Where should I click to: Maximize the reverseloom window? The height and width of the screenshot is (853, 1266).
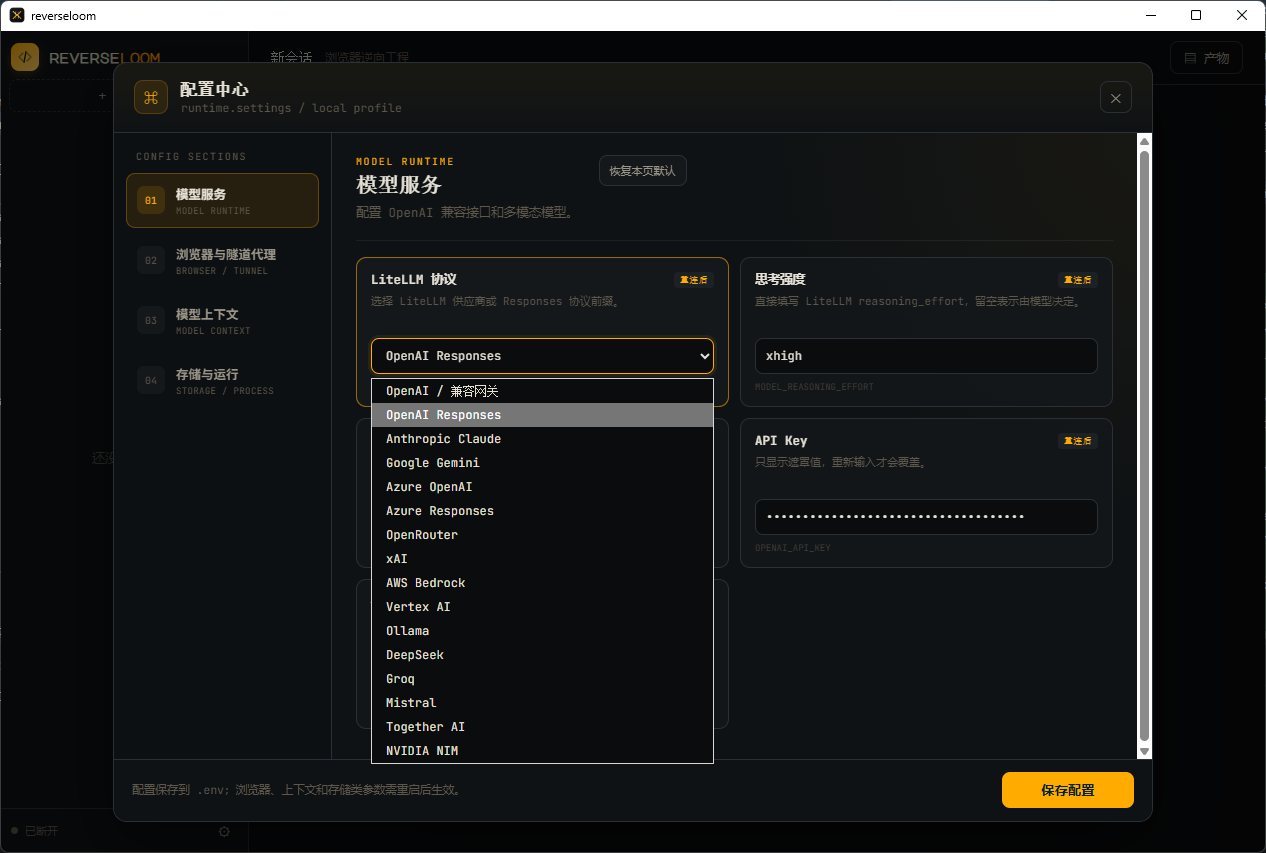point(1196,15)
